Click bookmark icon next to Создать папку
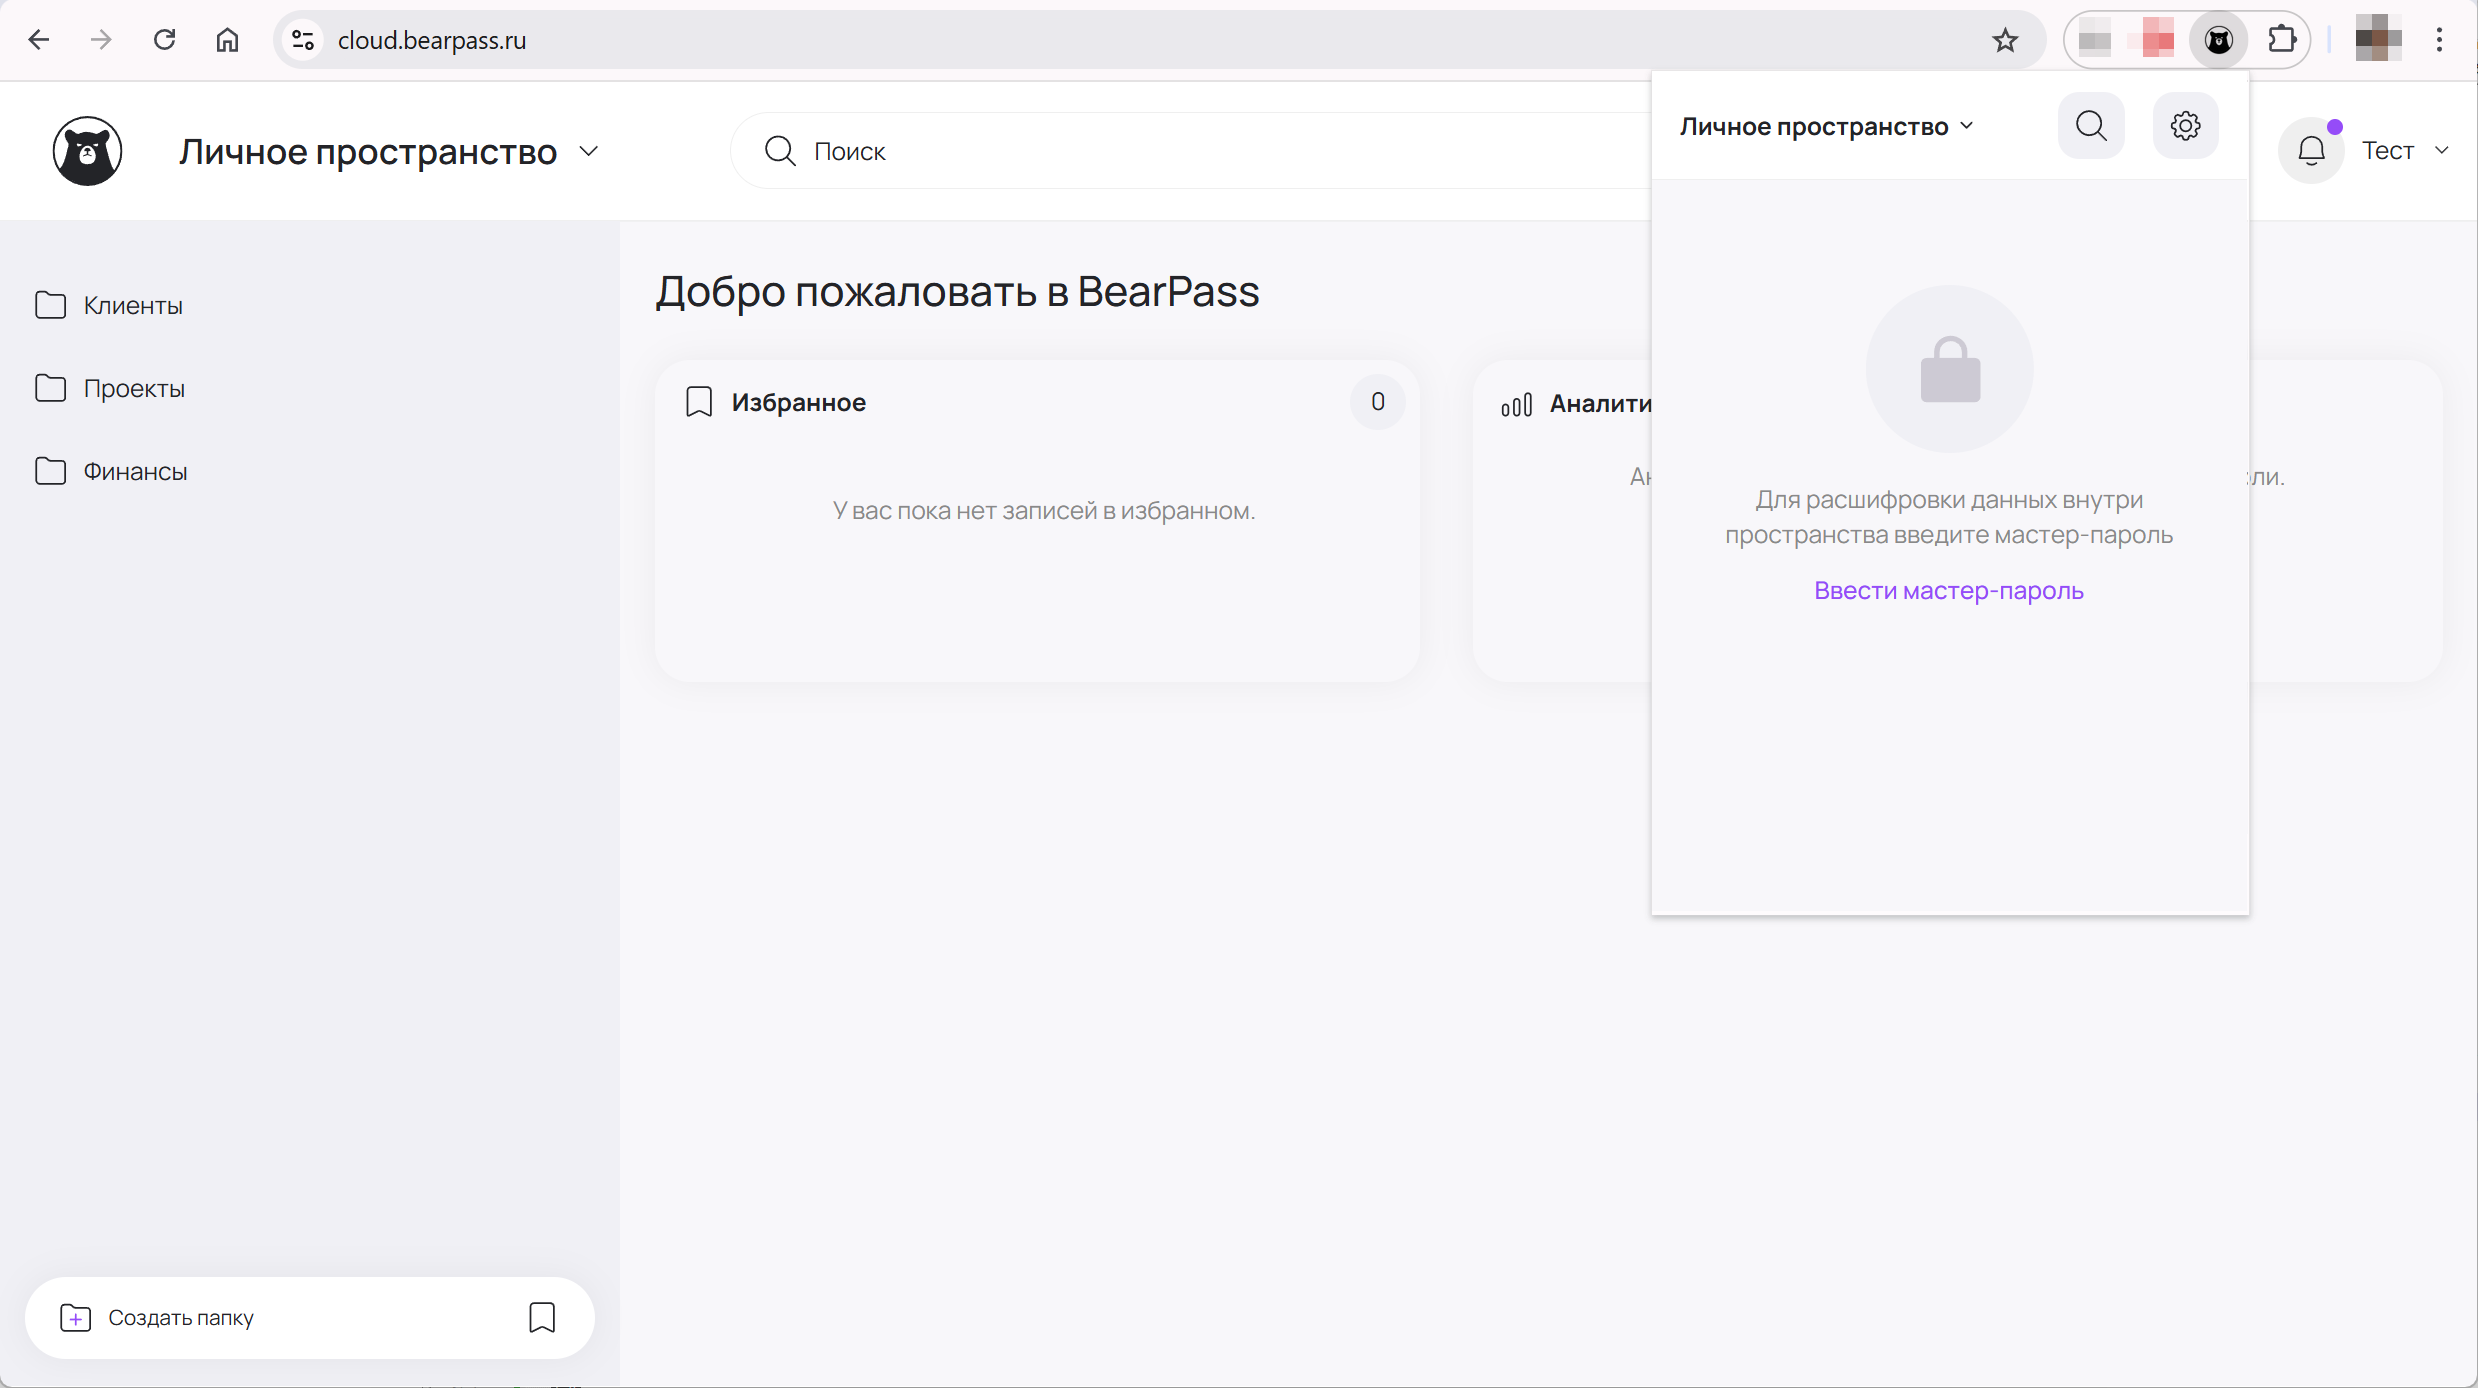The height and width of the screenshot is (1388, 2478). coord(542,1317)
